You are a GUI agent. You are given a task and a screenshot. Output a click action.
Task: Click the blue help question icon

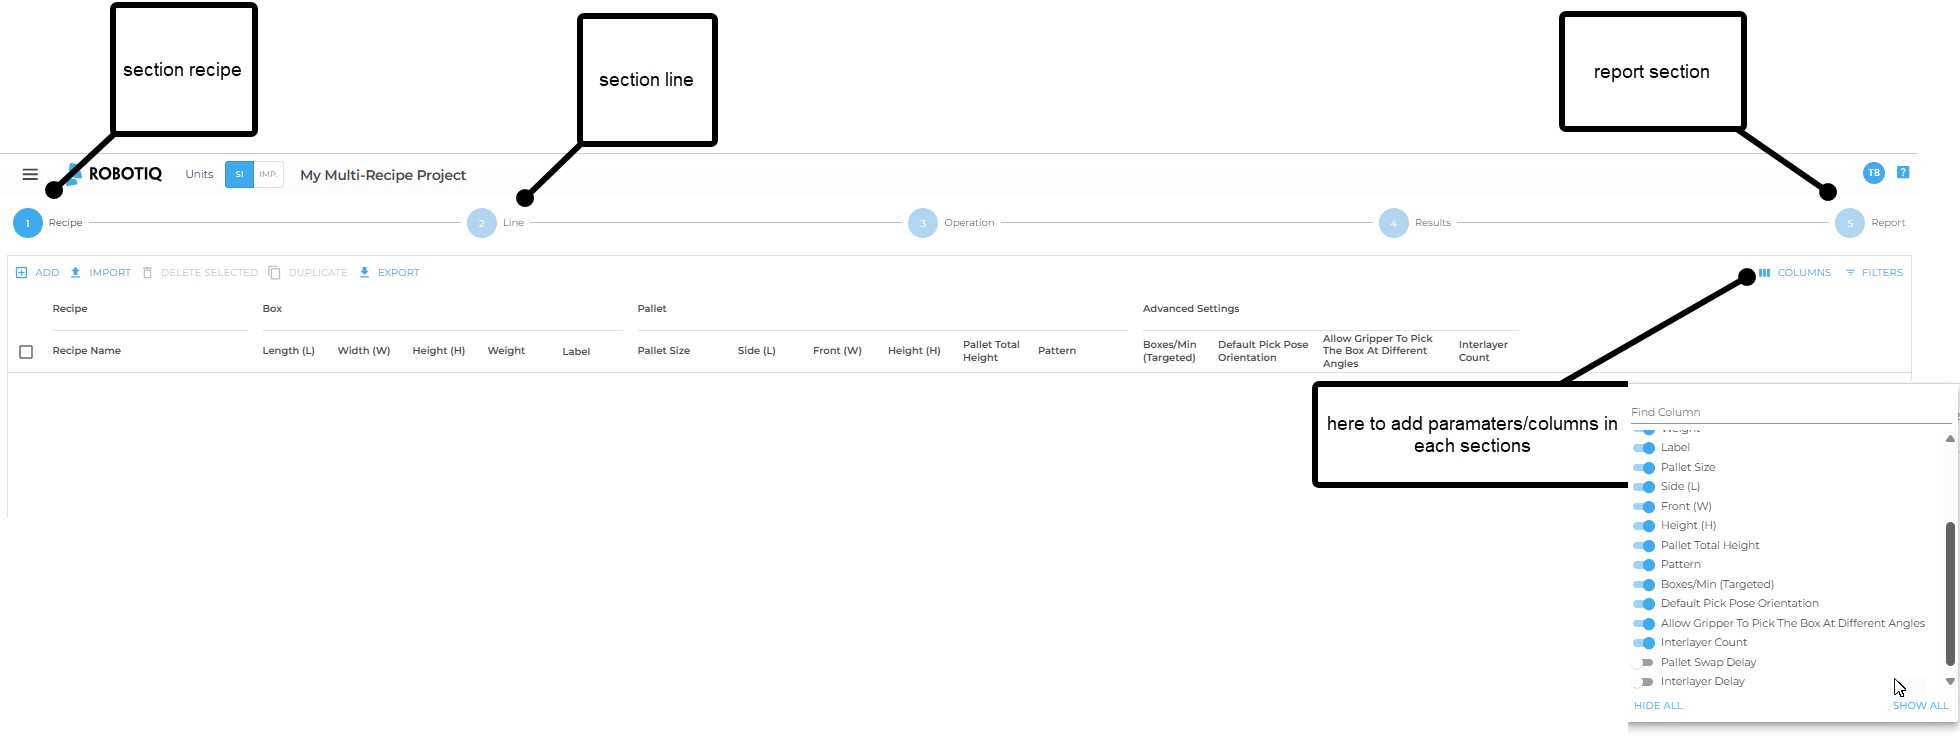click(1903, 172)
